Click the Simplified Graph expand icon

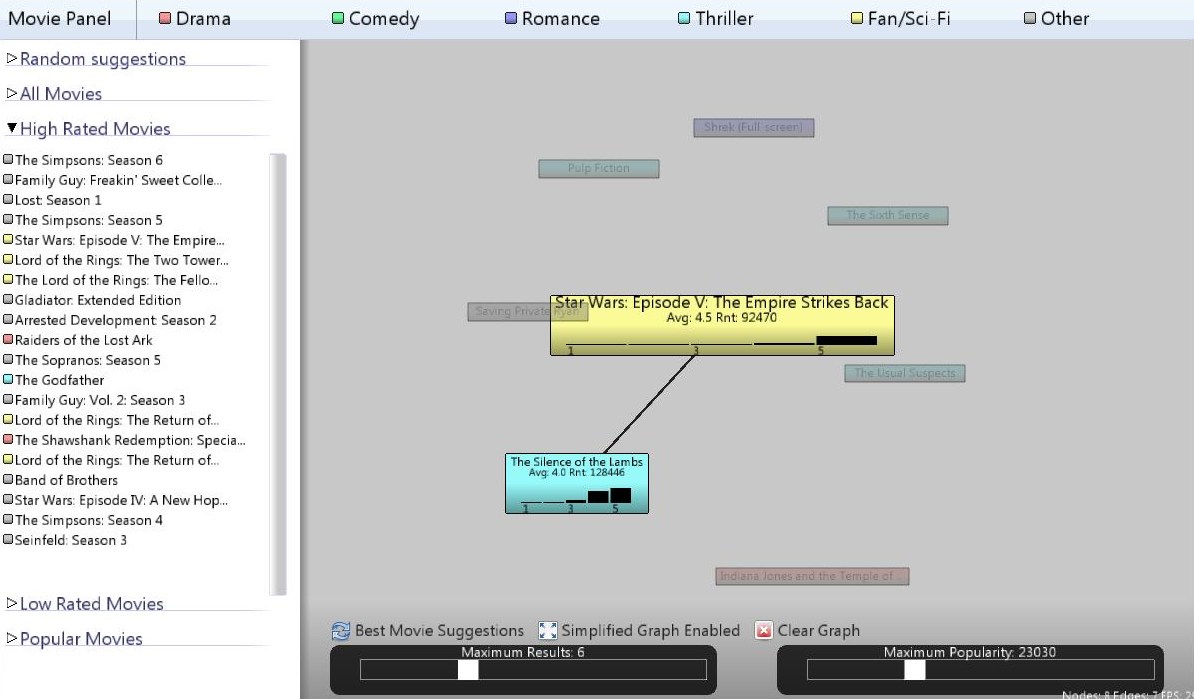(548, 630)
